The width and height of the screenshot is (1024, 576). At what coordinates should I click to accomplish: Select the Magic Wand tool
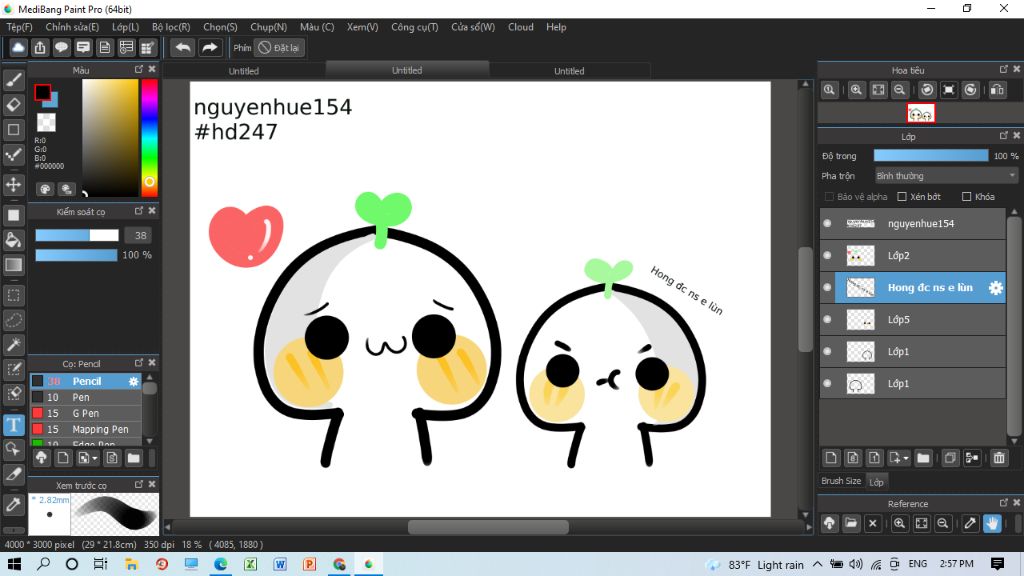(x=14, y=345)
